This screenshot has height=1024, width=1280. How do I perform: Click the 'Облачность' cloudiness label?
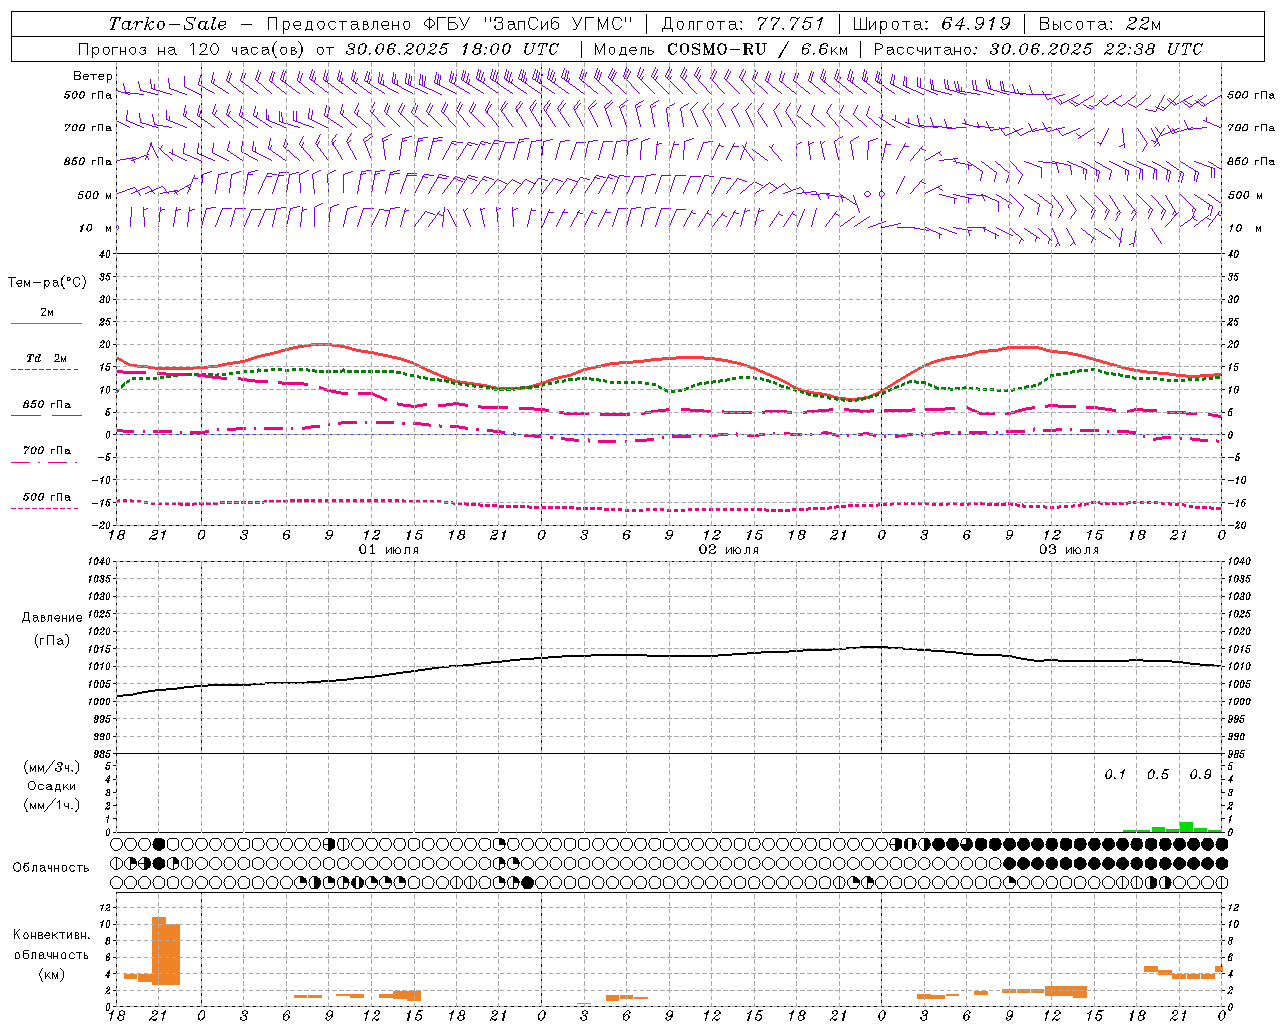tap(51, 868)
